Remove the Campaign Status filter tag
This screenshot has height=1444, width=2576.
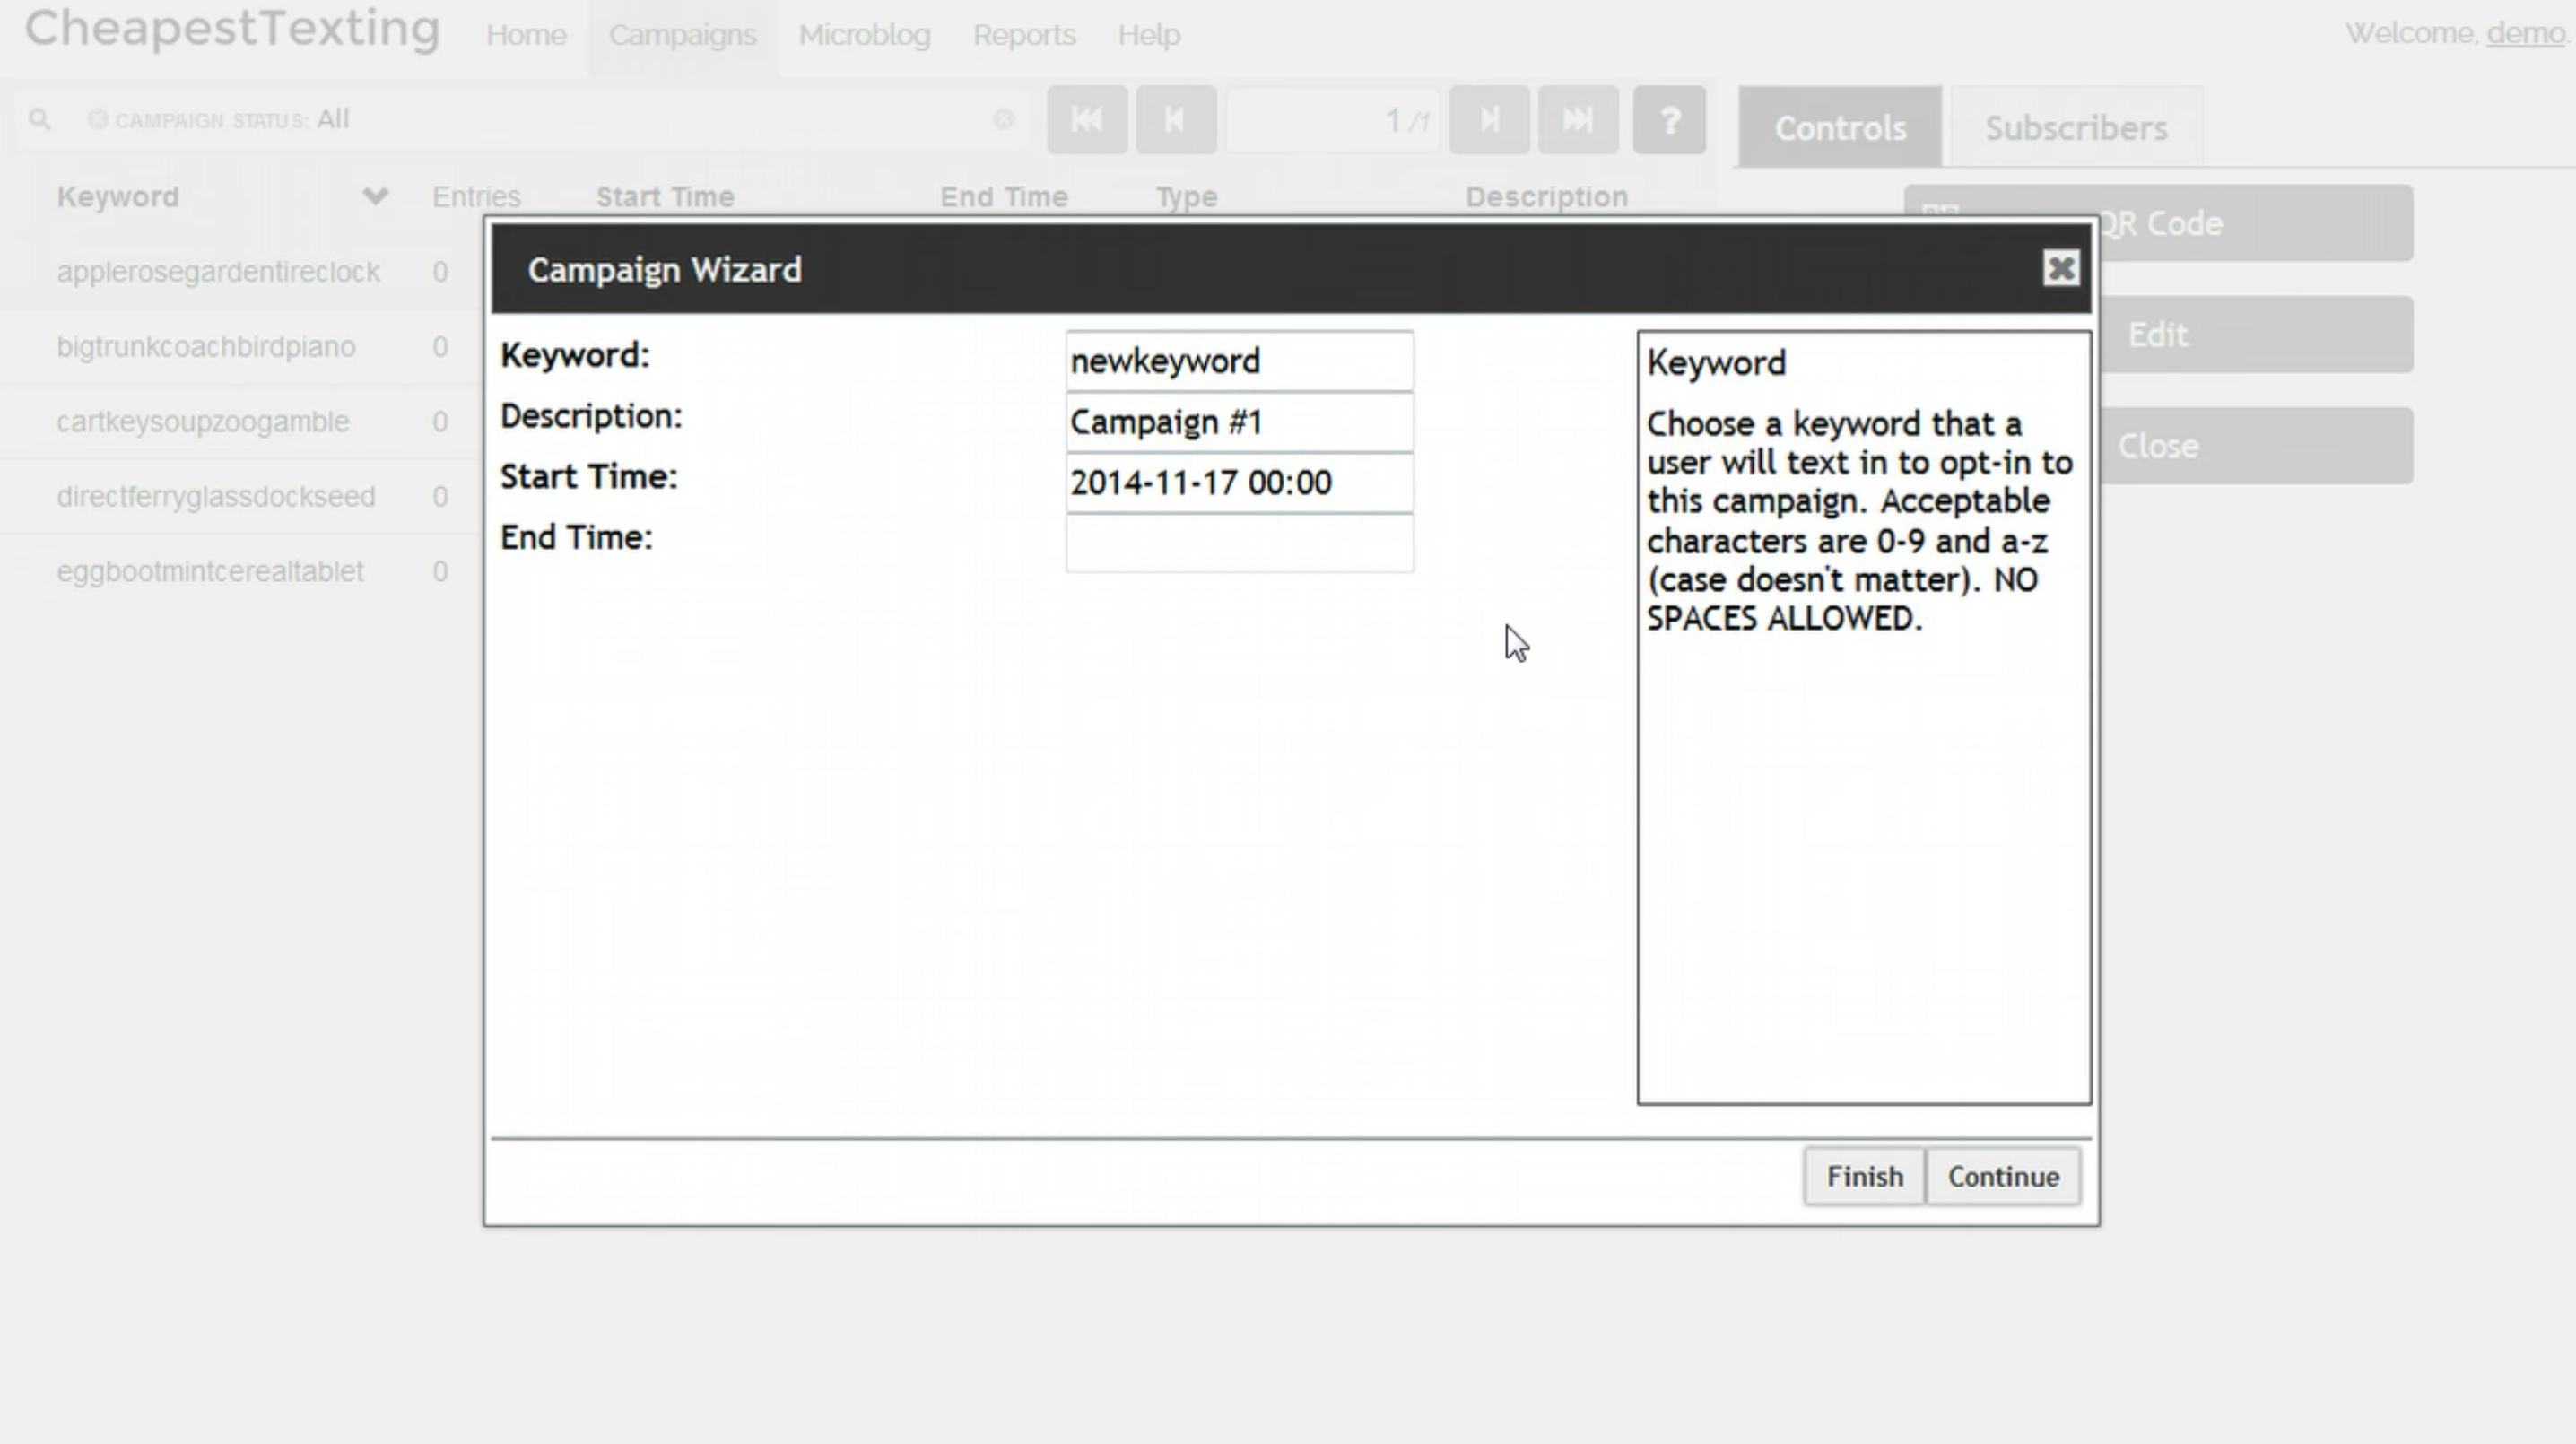97,120
